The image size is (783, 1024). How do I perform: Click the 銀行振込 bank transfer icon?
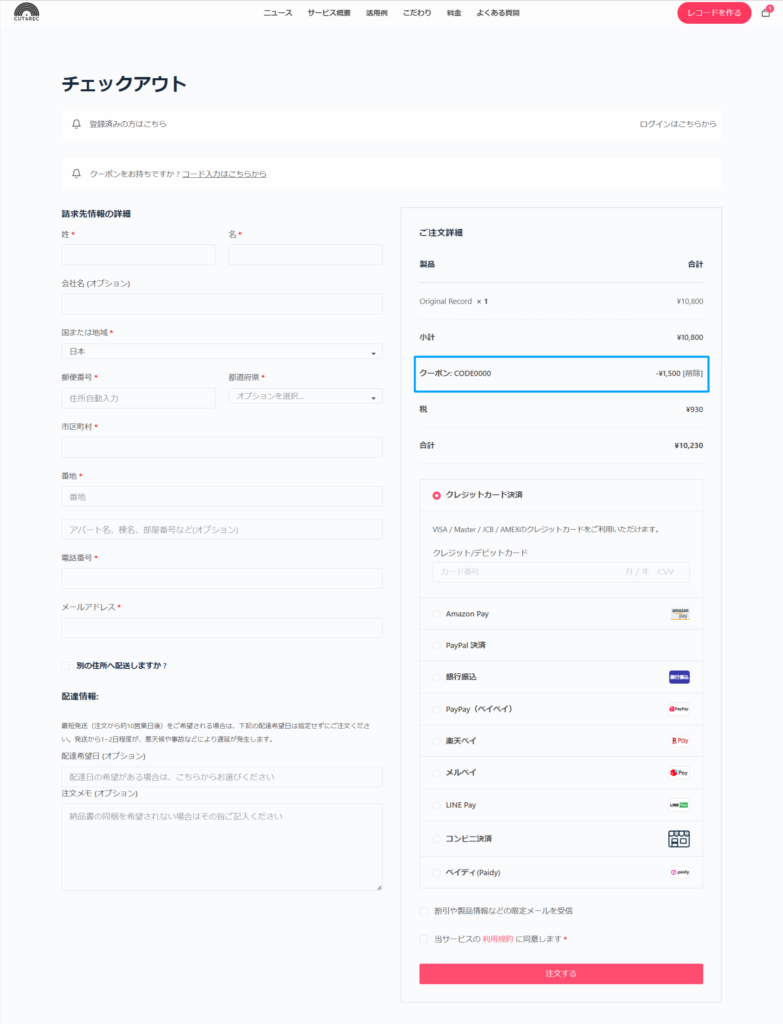pos(680,677)
